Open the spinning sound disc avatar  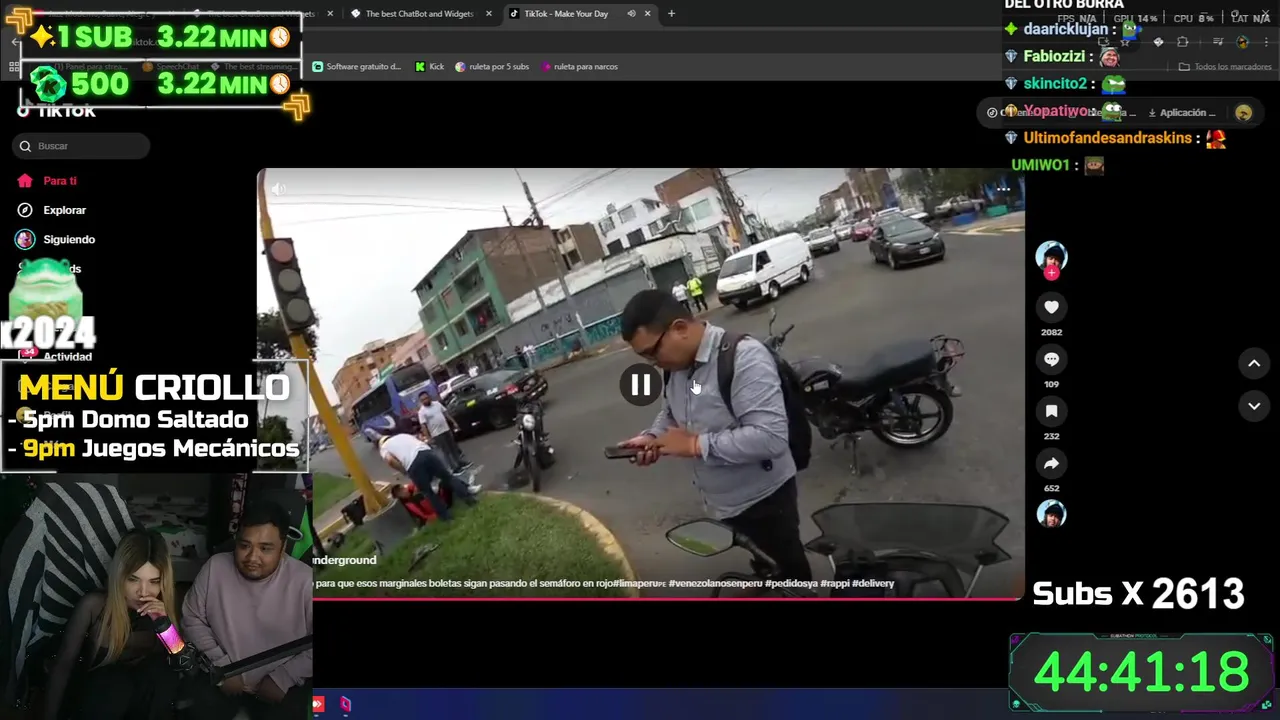(x=1051, y=514)
